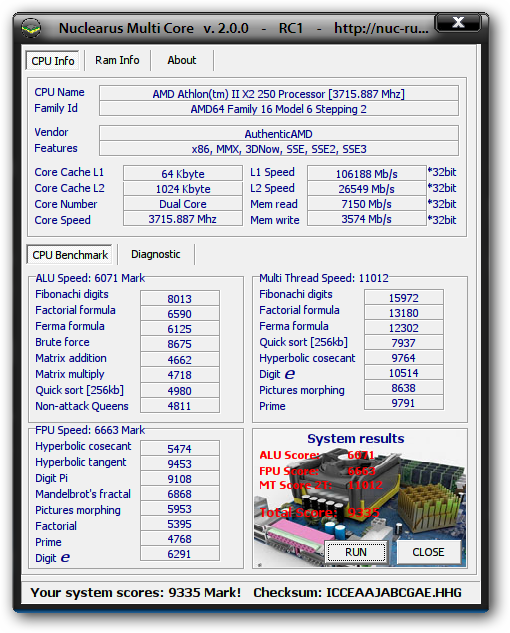Open the Ram Info tab
This screenshot has width=510, height=633.
117,60
